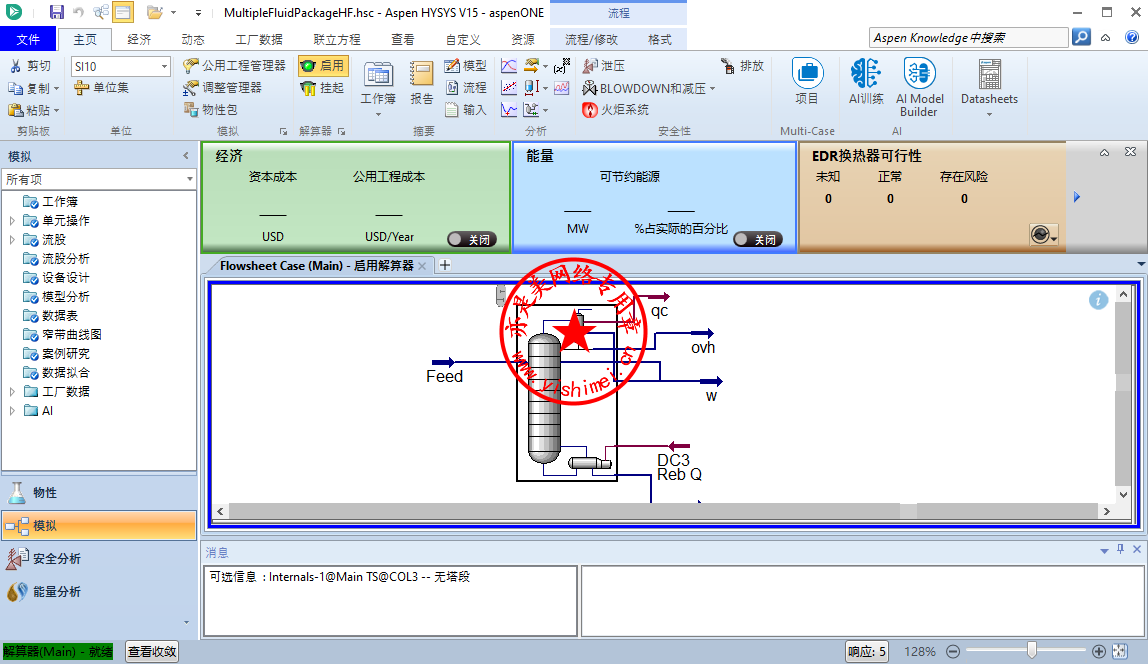Image resolution: width=1148 pixels, height=664 pixels.
Task: Select 案例研究 in the tree
Action: point(66,354)
